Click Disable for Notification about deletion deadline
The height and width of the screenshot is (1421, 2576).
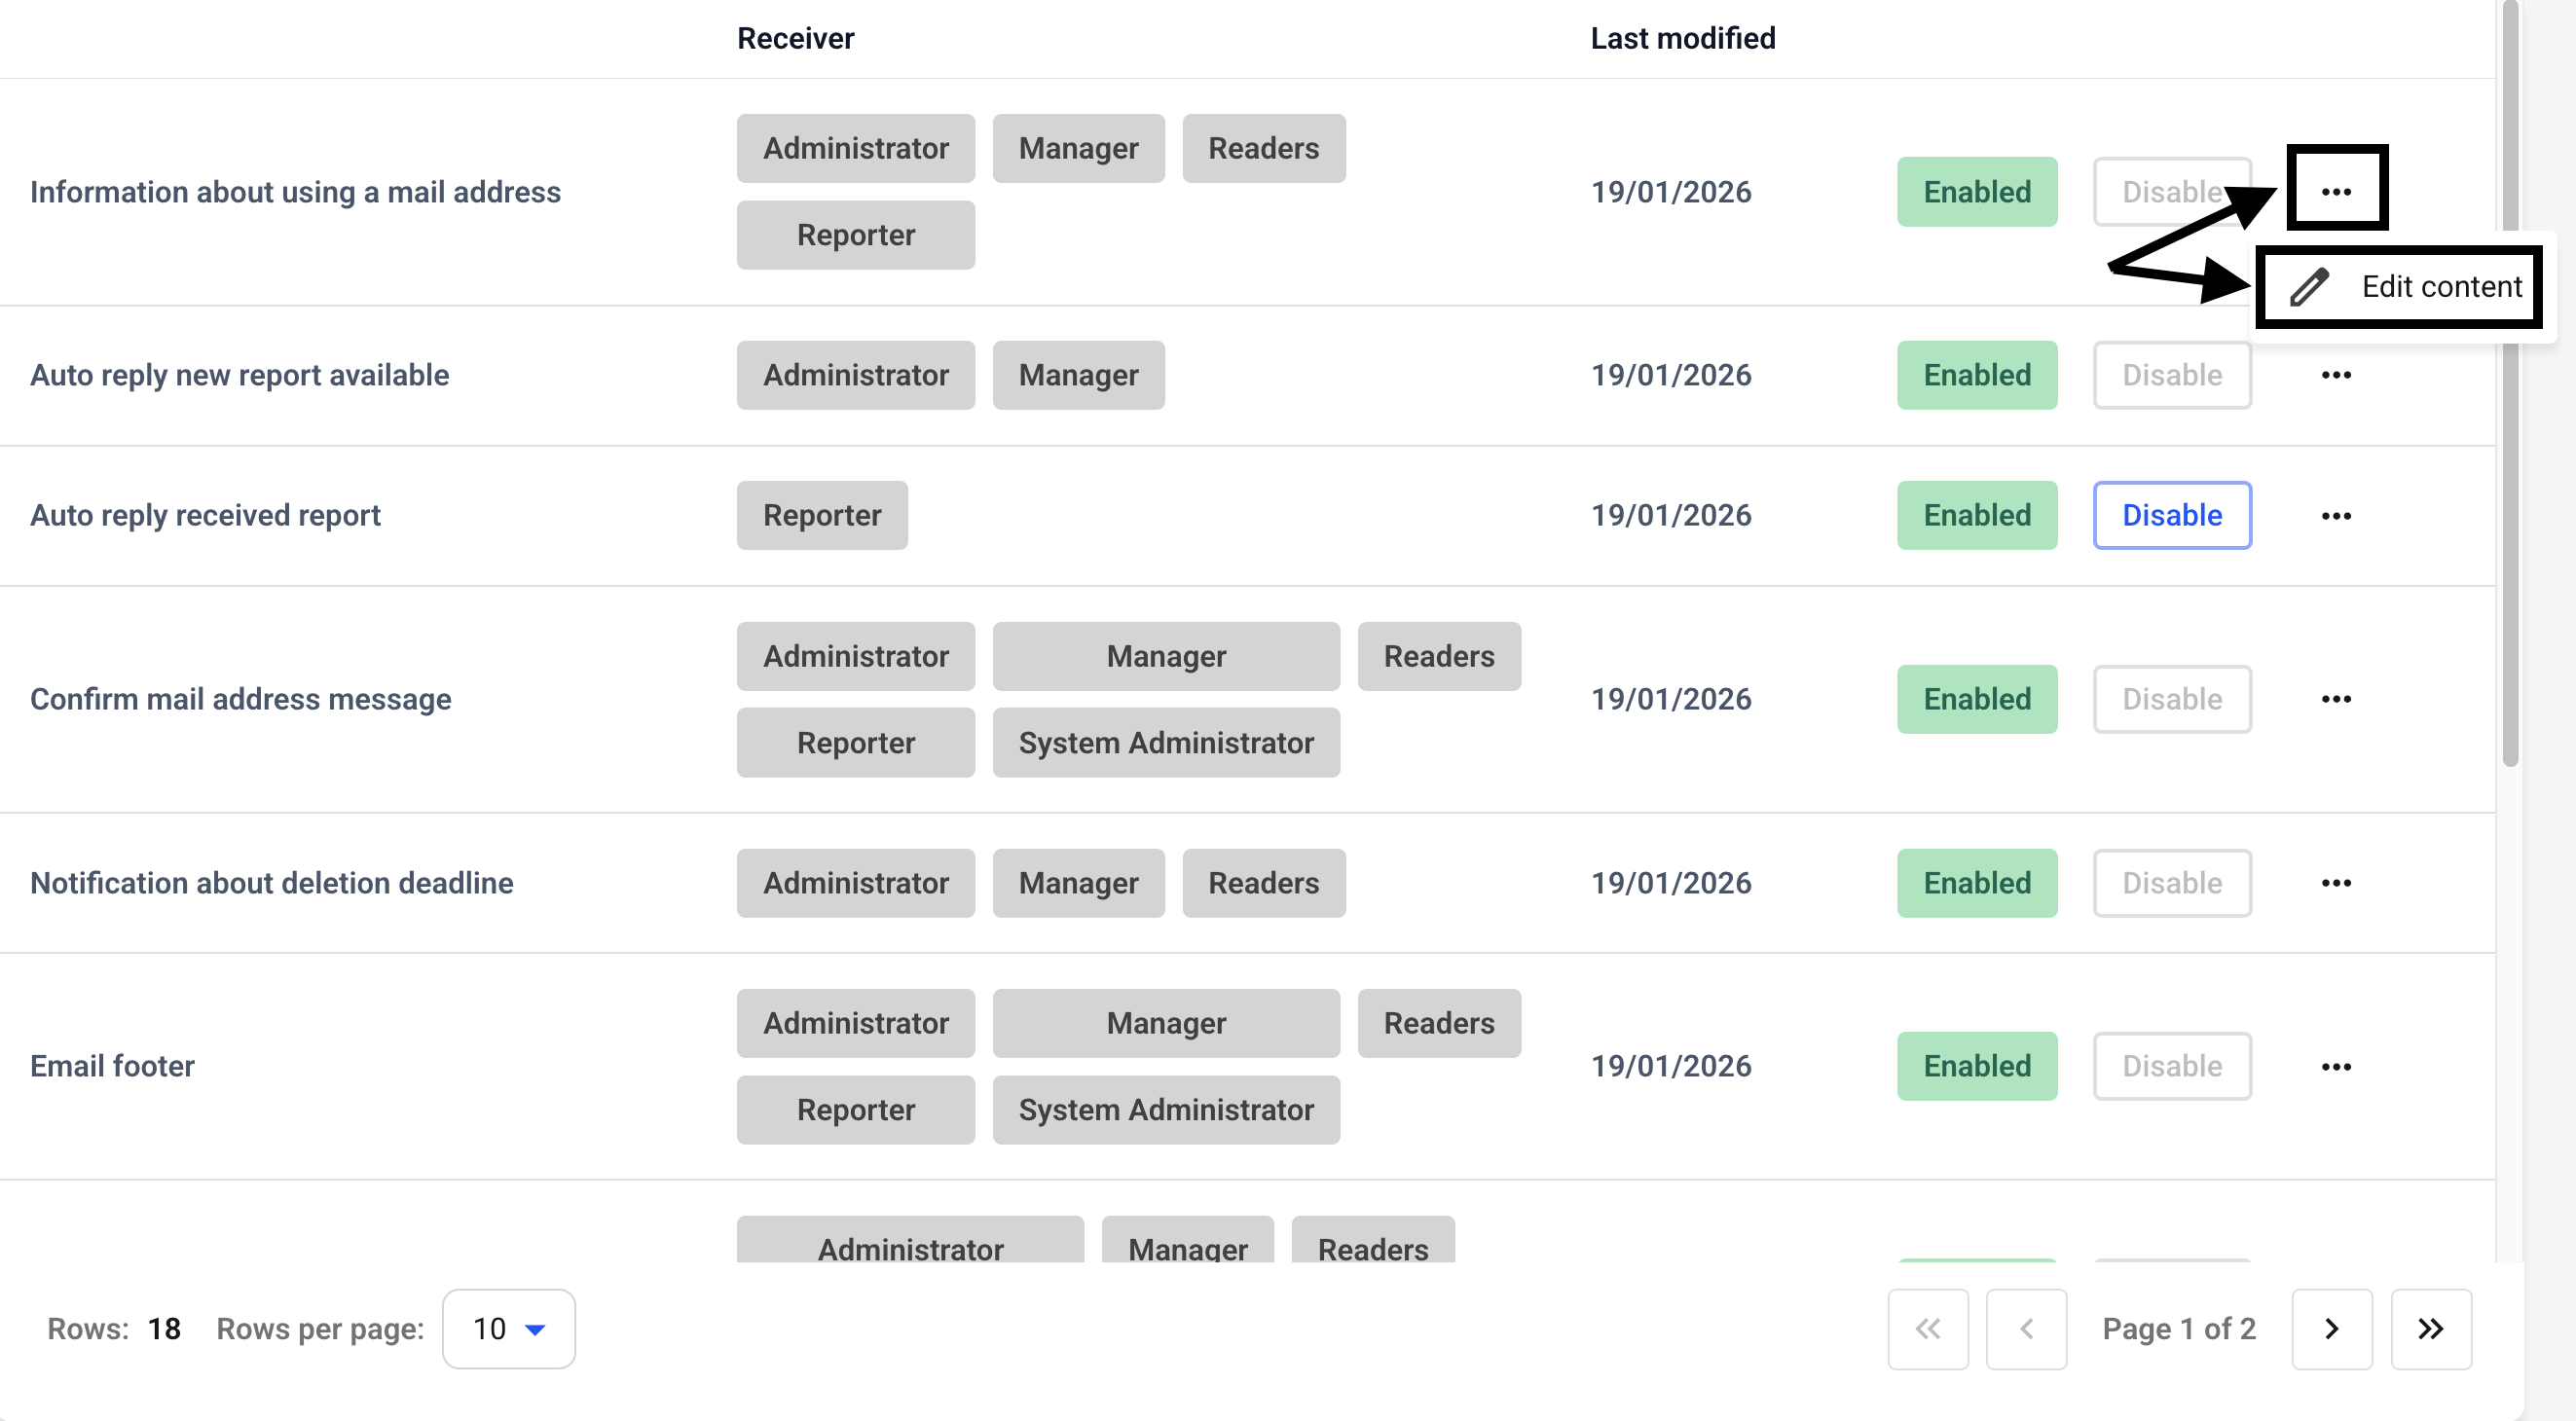tap(2172, 883)
